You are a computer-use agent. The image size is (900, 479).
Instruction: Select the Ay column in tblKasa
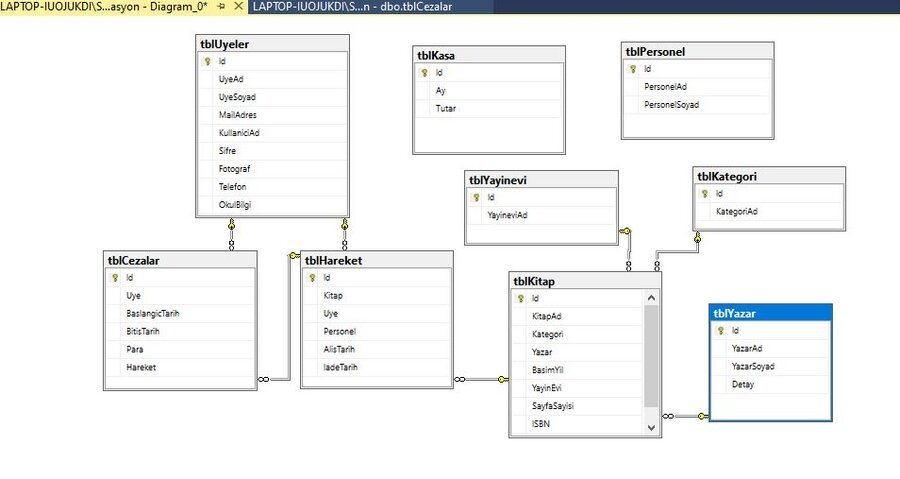pos(489,91)
